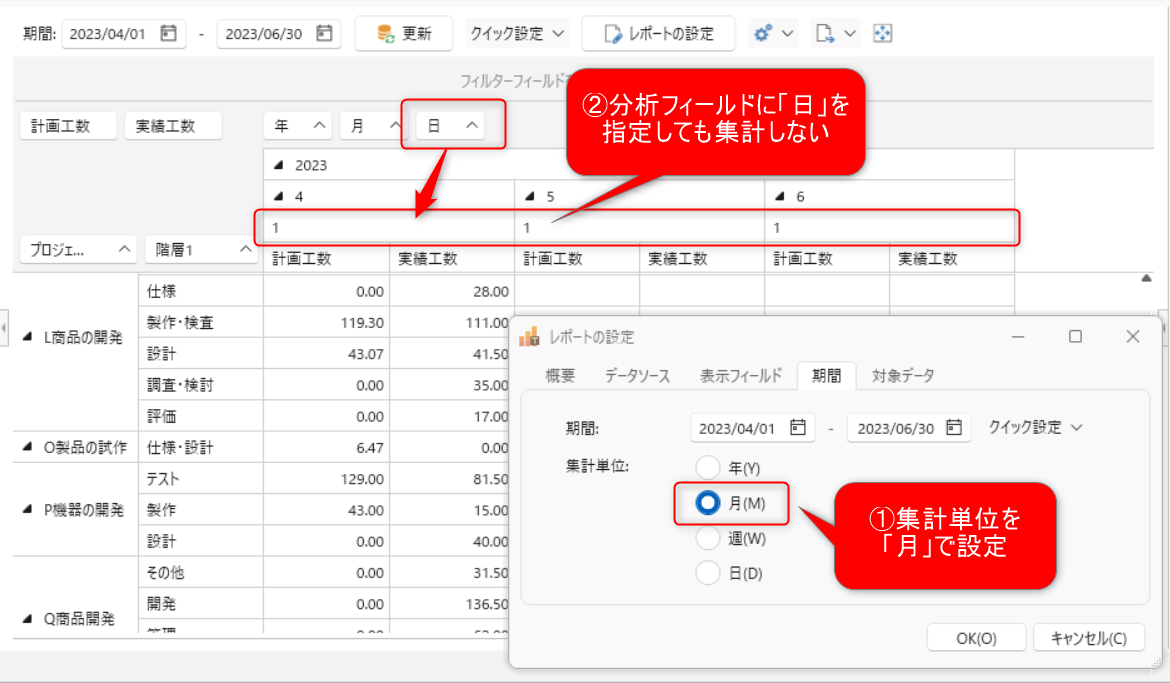Open the gear settings menu in the toolbar
The image size is (1170, 683).
pyautogui.click(x=773, y=33)
